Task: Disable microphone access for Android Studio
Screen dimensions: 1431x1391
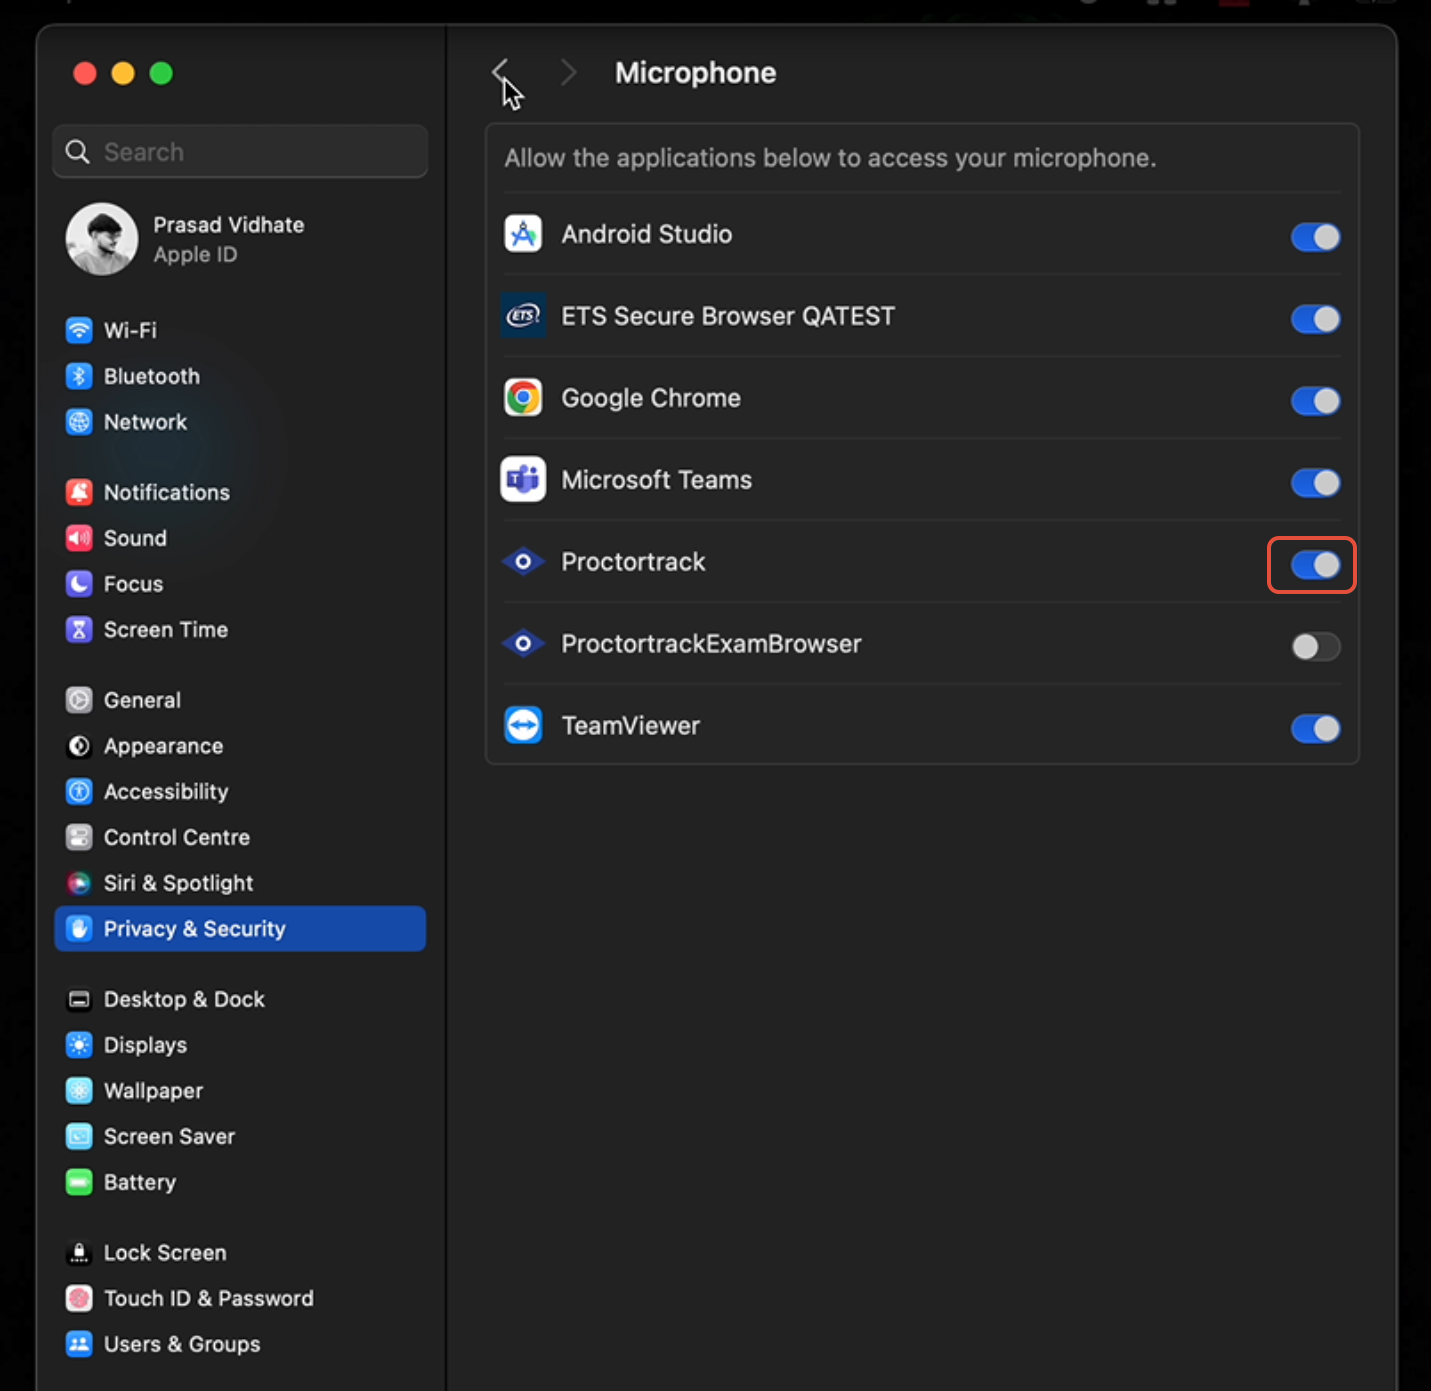Action: point(1315,237)
